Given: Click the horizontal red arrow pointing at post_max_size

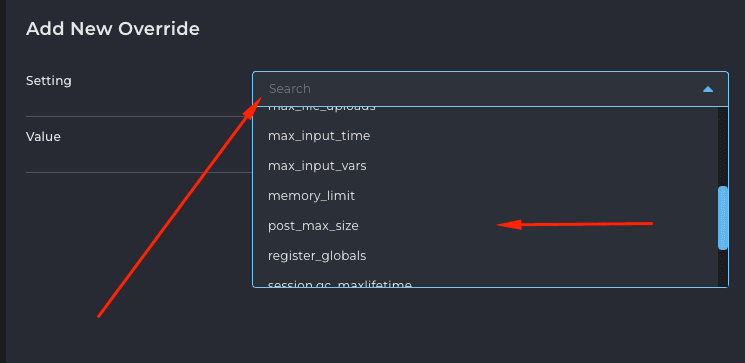Looking at the screenshot, I should coord(574,224).
